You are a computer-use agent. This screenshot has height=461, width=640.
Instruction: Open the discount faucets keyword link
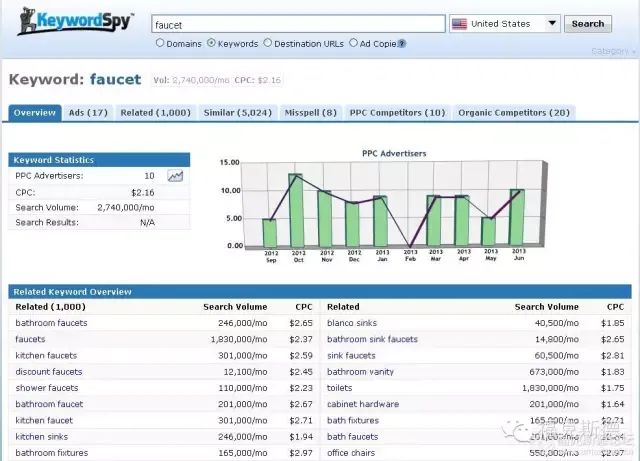click(49, 372)
